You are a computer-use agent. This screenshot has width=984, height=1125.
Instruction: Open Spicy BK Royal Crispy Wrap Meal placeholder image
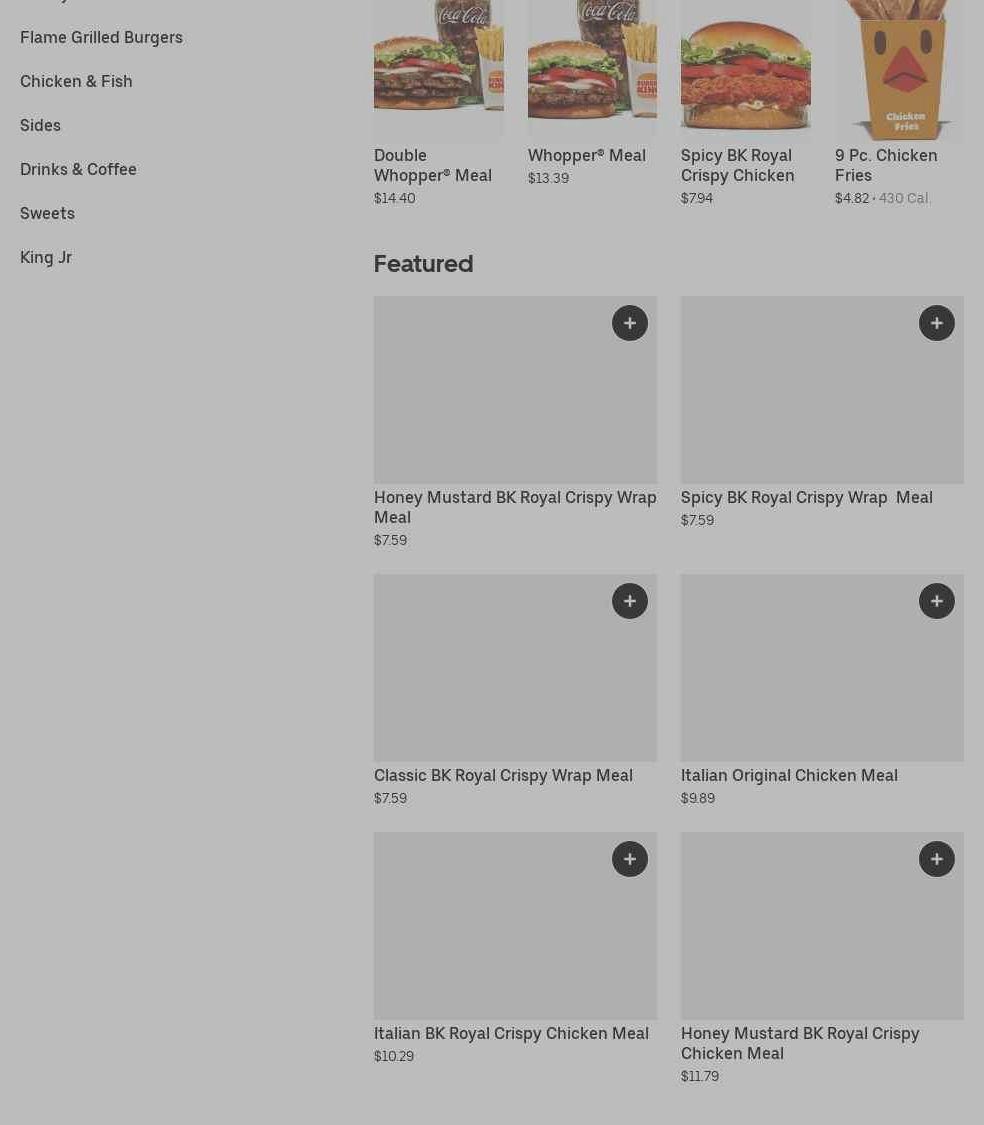tap(822, 390)
